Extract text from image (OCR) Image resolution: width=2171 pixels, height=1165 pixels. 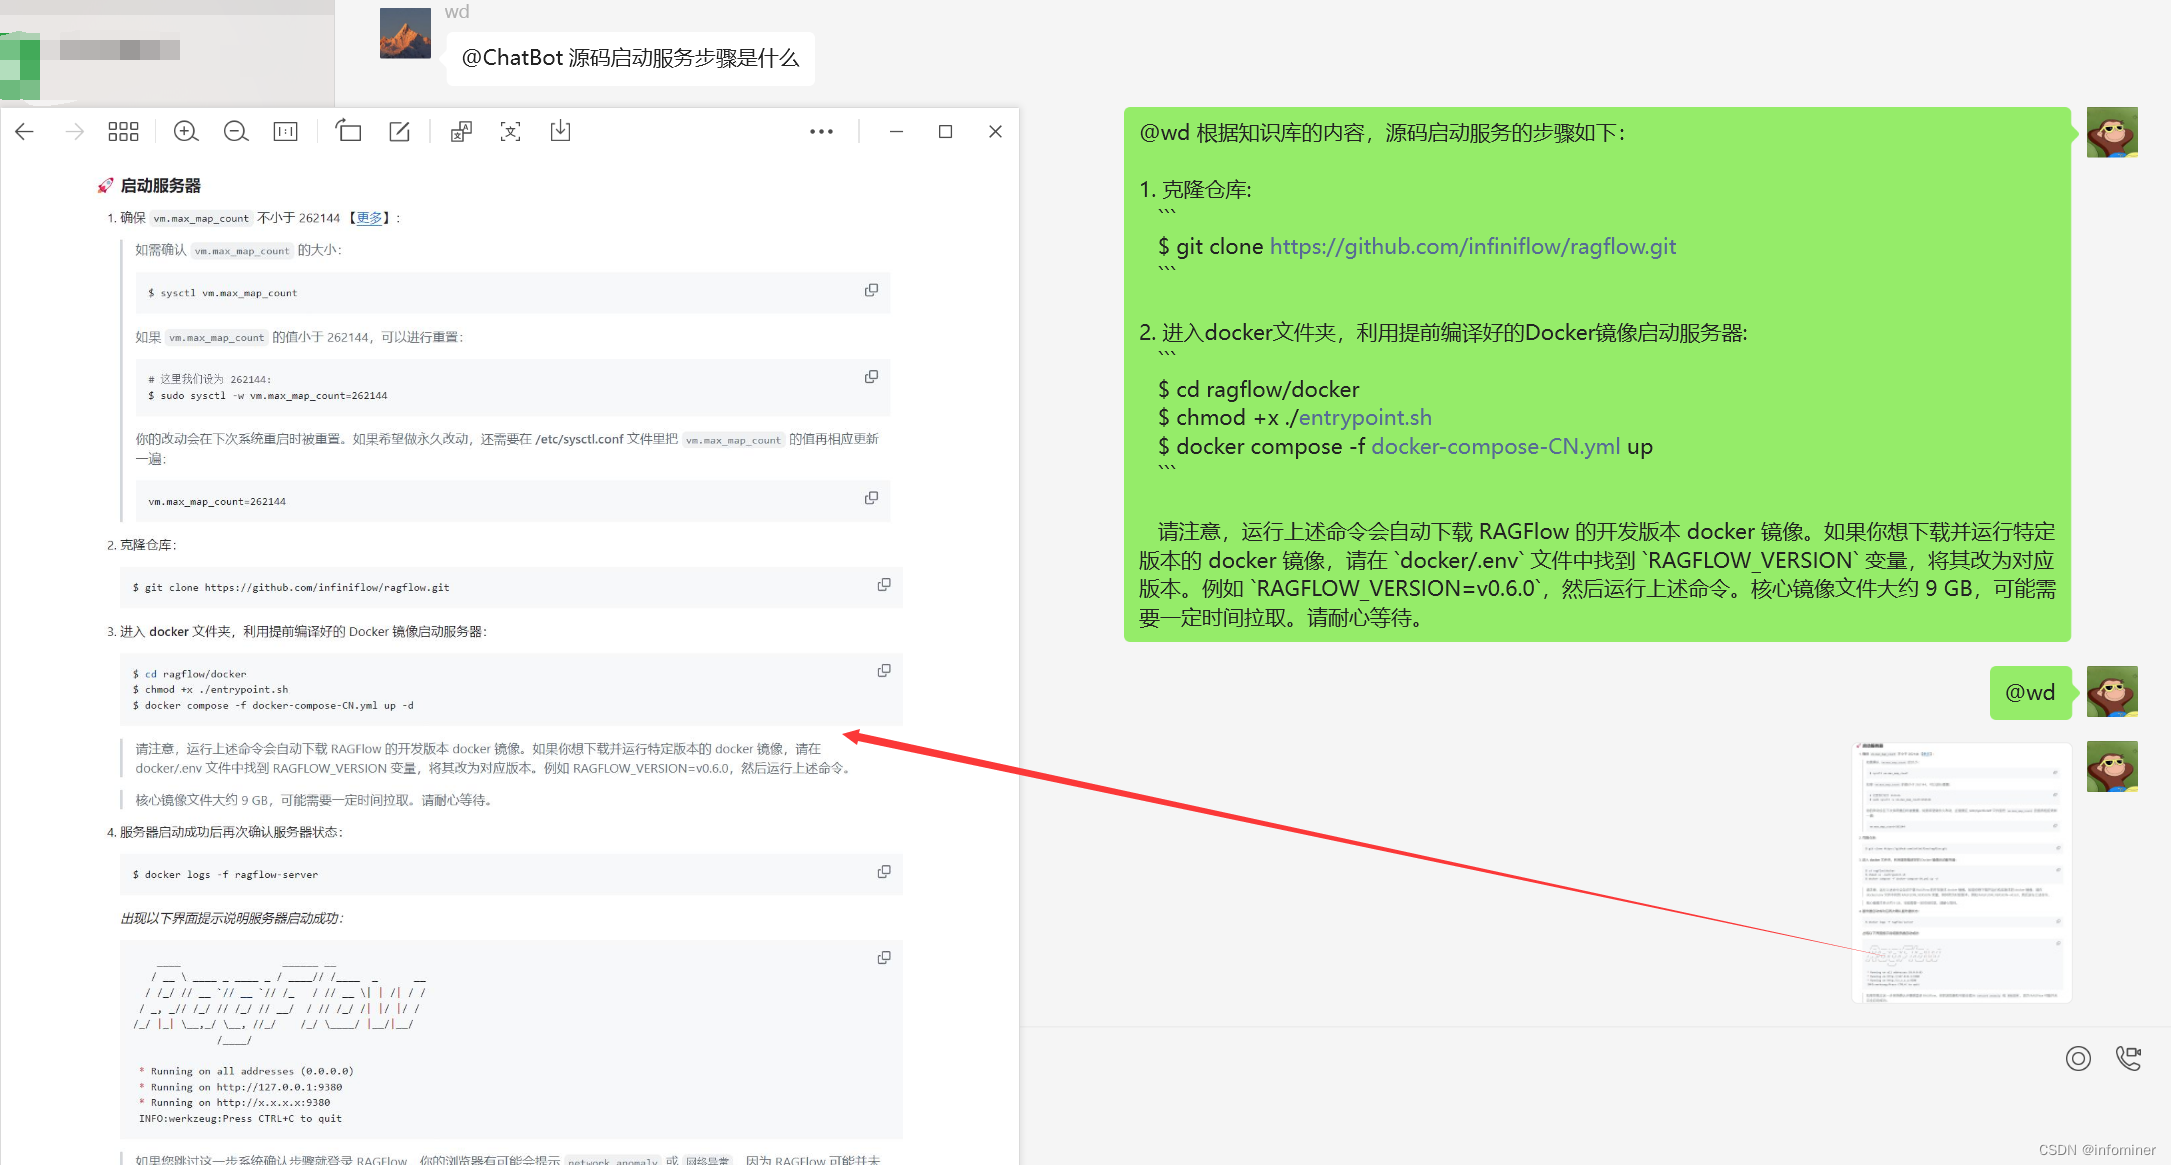point(511,131)
